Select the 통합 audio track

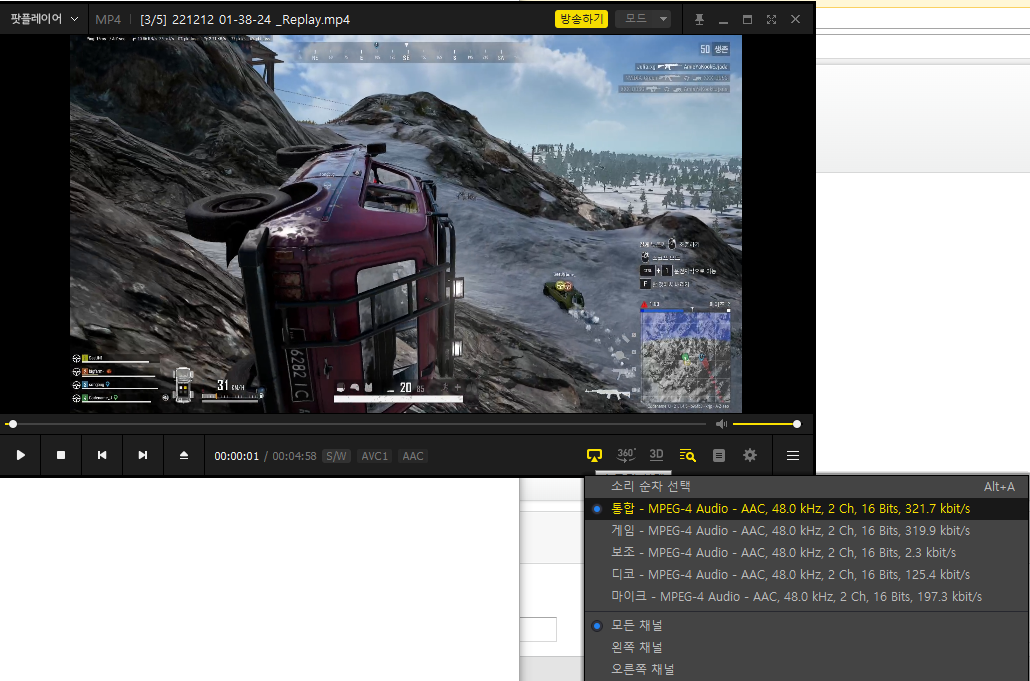coord(806,508)
